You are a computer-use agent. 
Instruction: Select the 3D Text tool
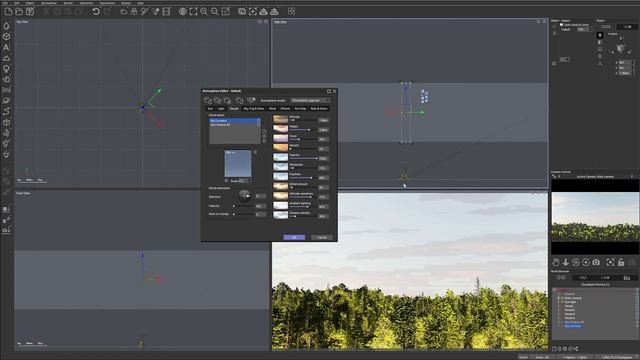(x=6, y=47)
